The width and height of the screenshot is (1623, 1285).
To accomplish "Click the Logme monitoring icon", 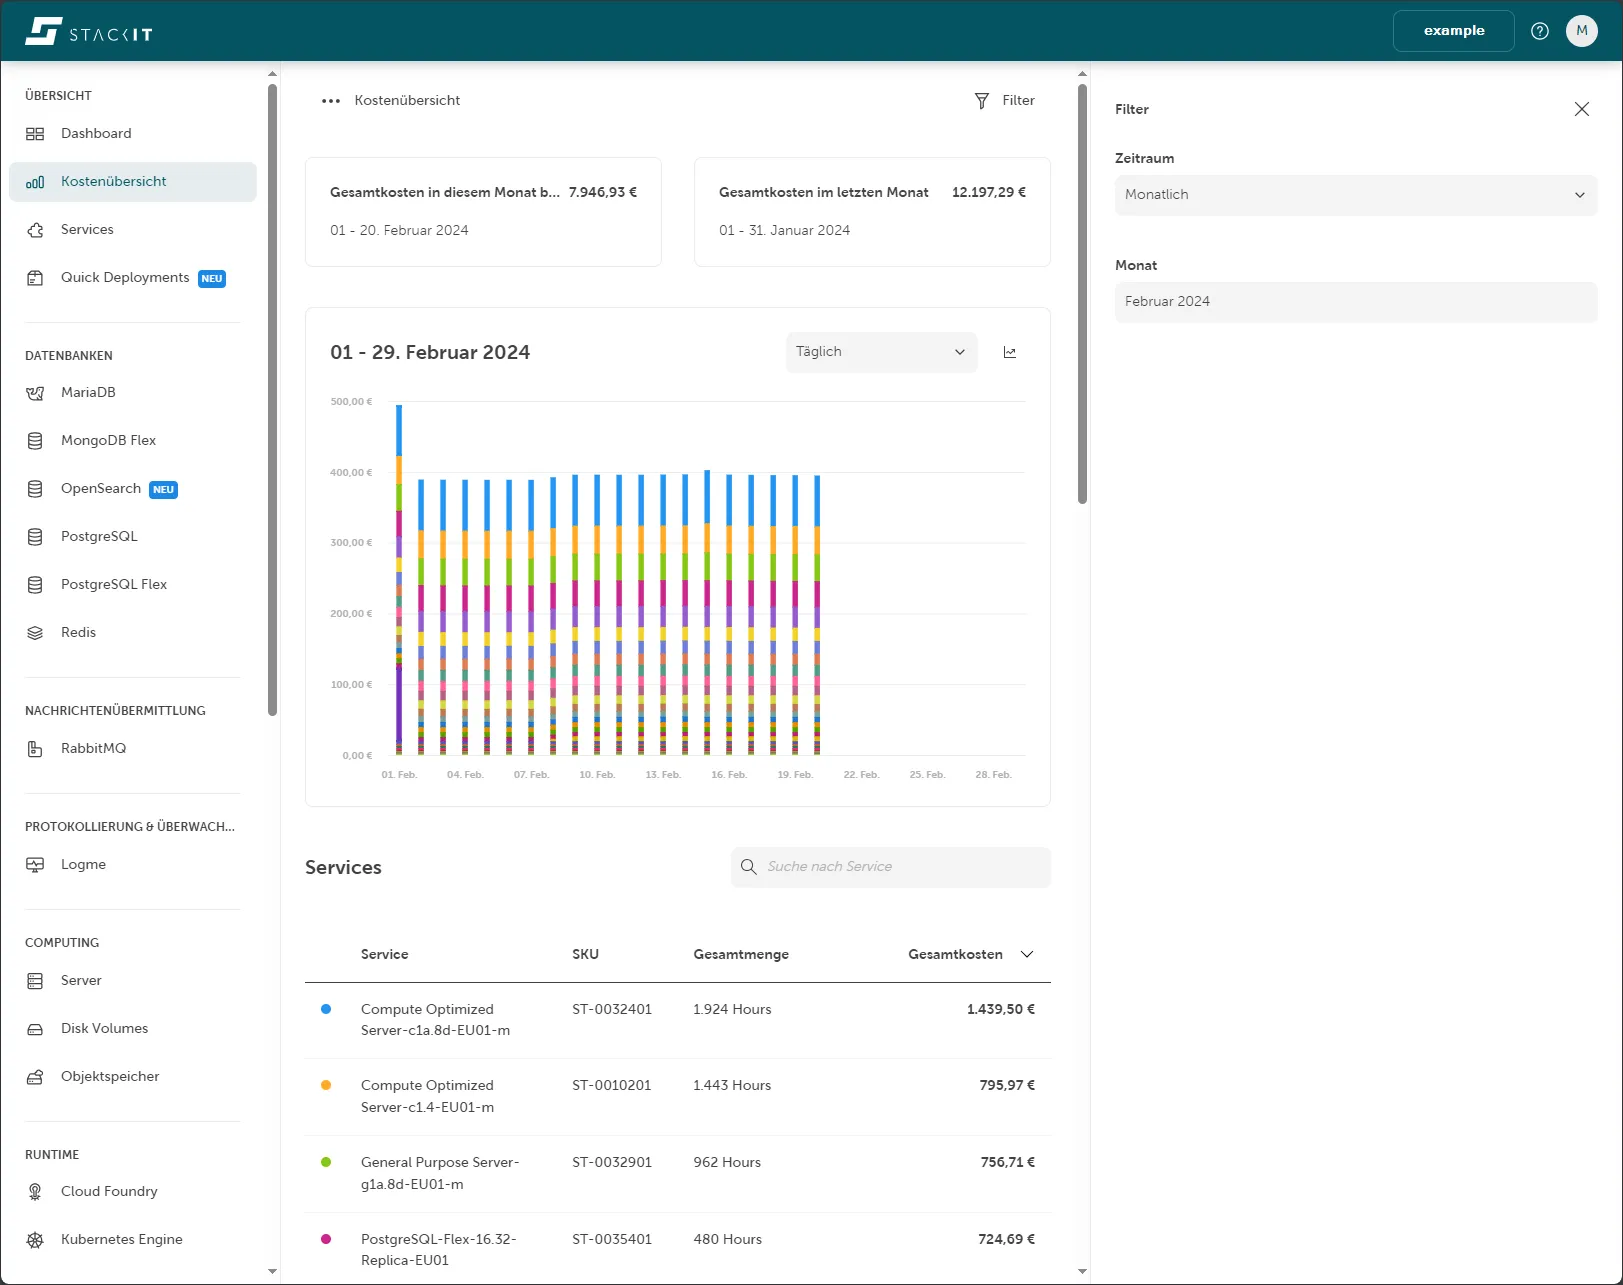I will pyautogui.click(x=35, y=864).
